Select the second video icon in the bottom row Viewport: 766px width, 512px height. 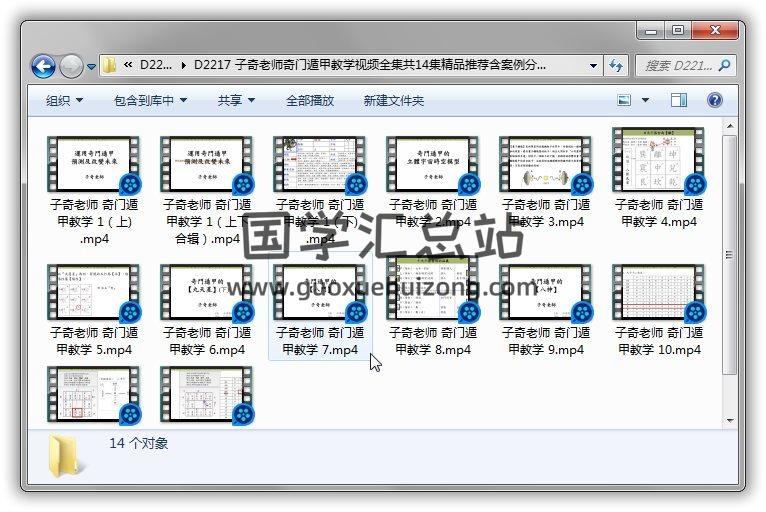(207, 395)
